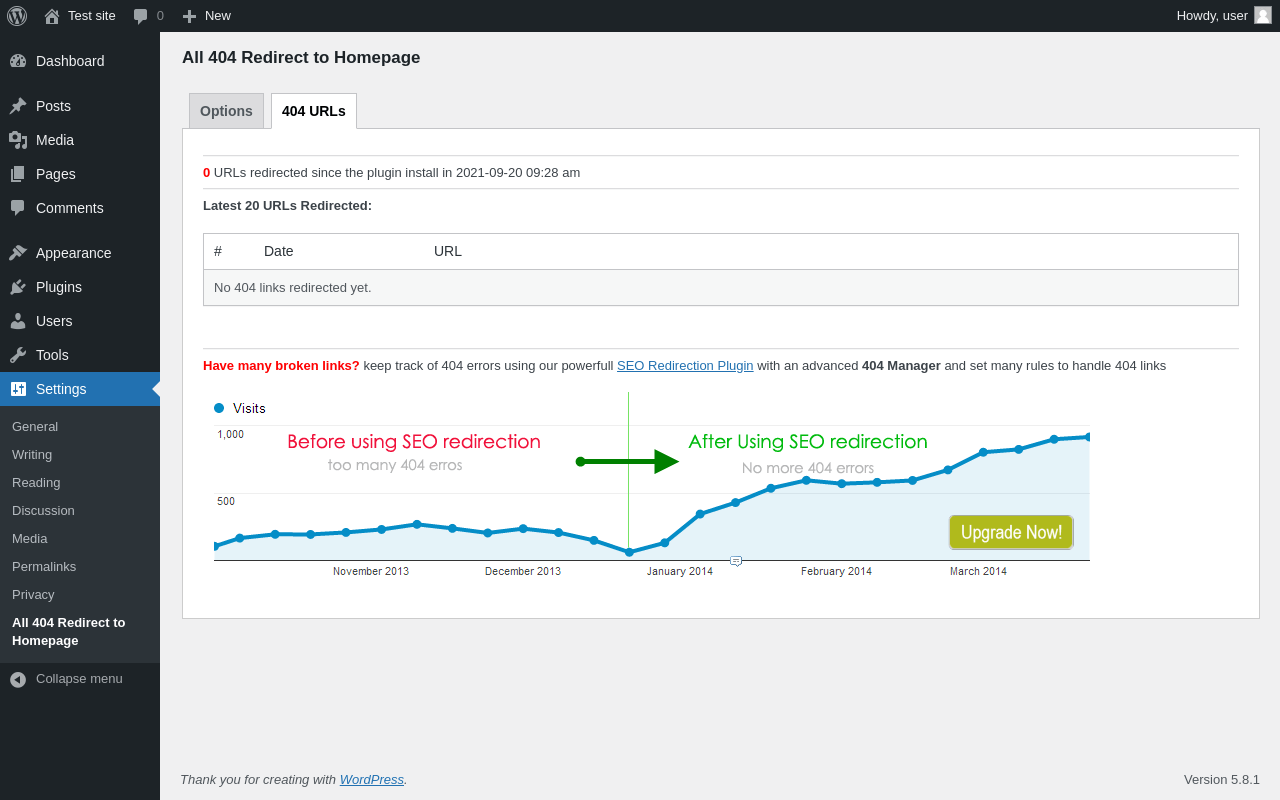Screen dimensions: 1280x800
Task: Open the SEO Redirection Plugin link
Action: tap(685, 366)
